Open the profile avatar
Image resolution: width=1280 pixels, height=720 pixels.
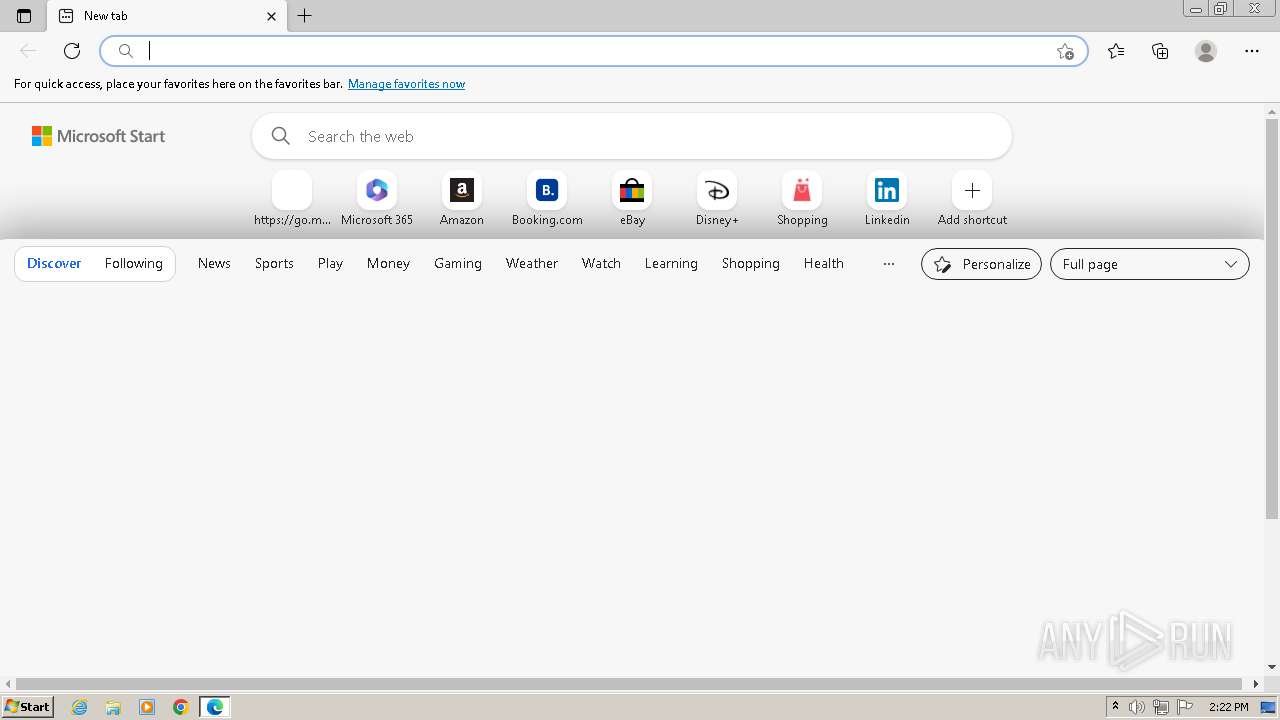pos(1206,51)
